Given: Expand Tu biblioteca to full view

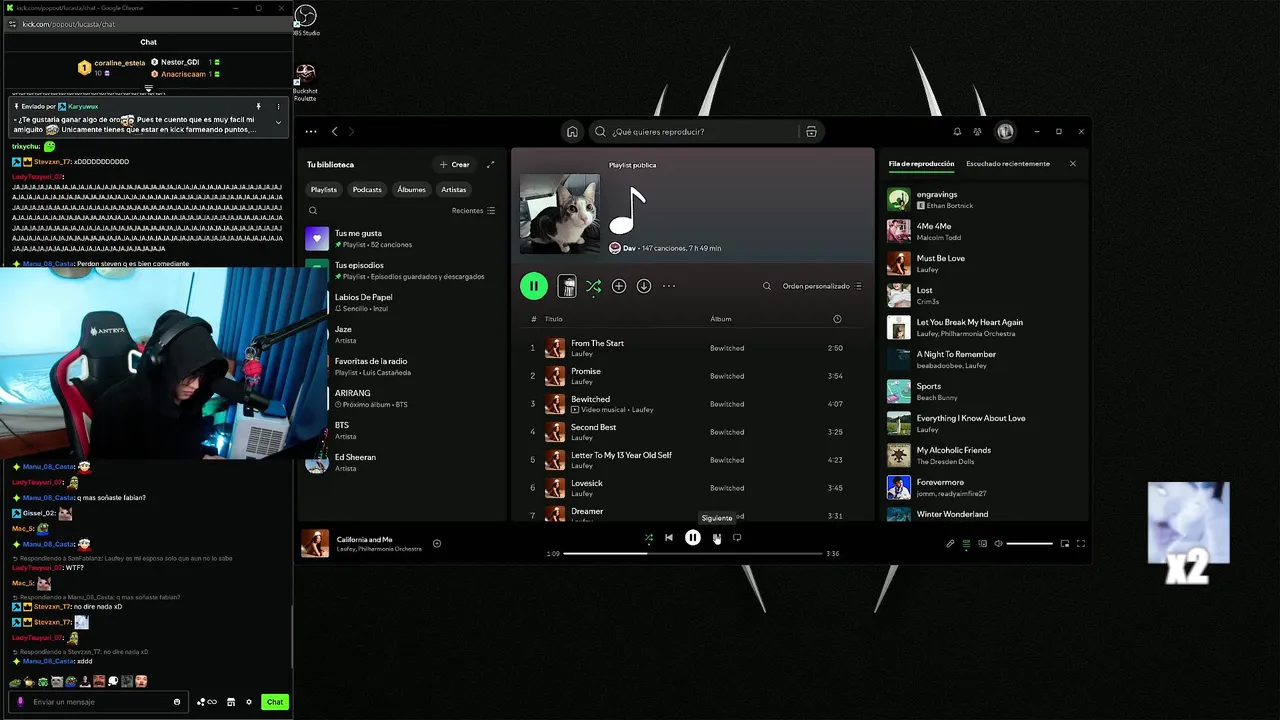Looking at the screenshot, I should tap(490, 164).
